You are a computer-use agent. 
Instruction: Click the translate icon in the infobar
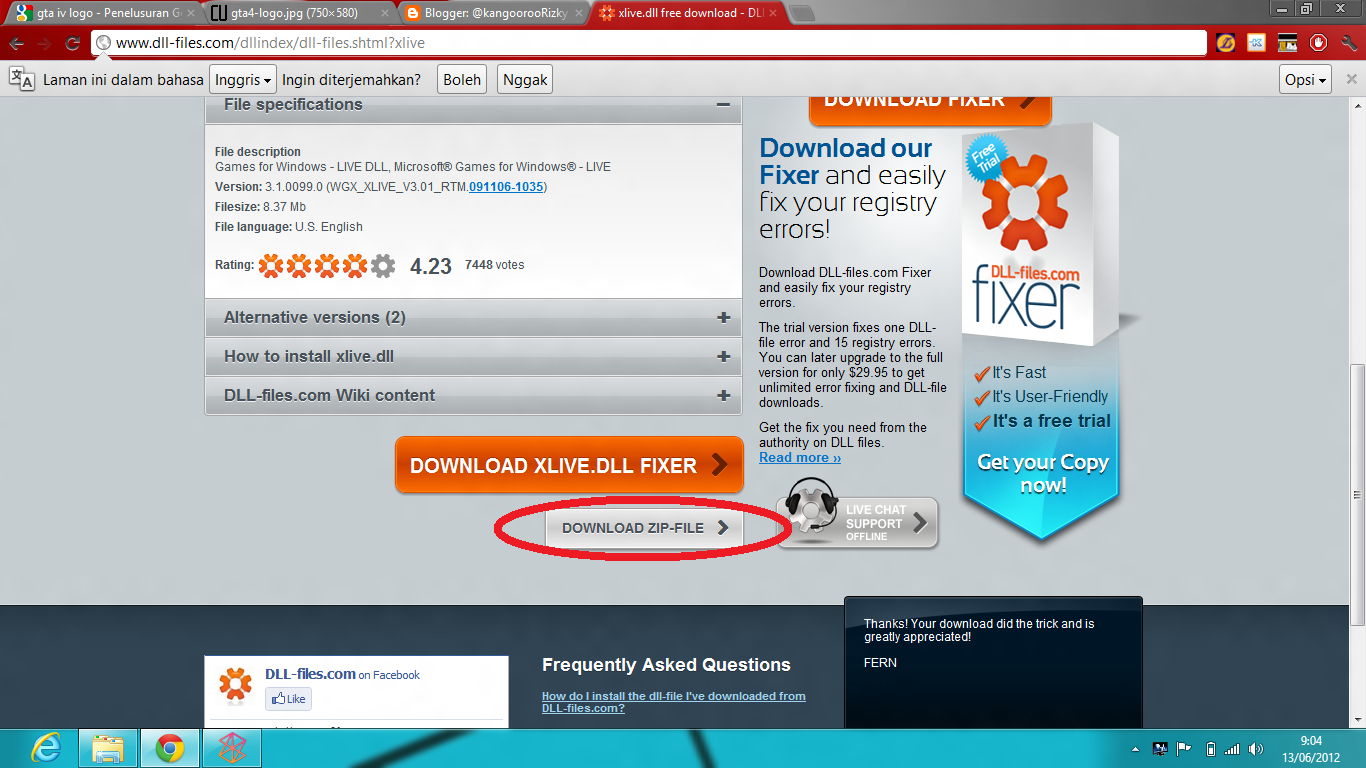pyautogui.click(x=22, y=79)
